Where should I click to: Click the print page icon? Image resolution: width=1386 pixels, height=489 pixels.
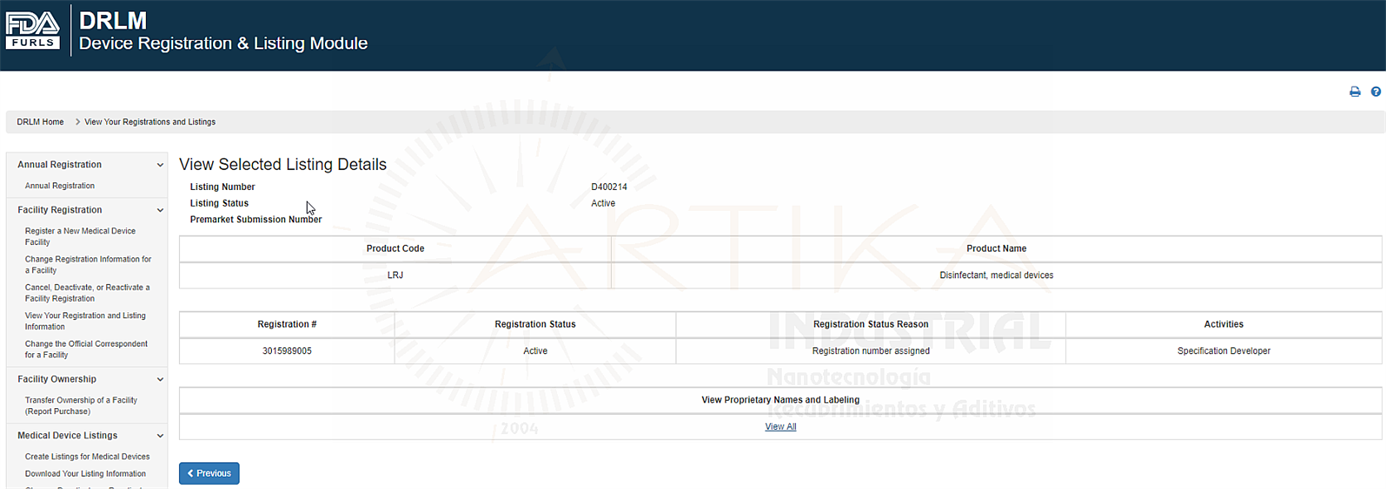(x=1355, y=92)
